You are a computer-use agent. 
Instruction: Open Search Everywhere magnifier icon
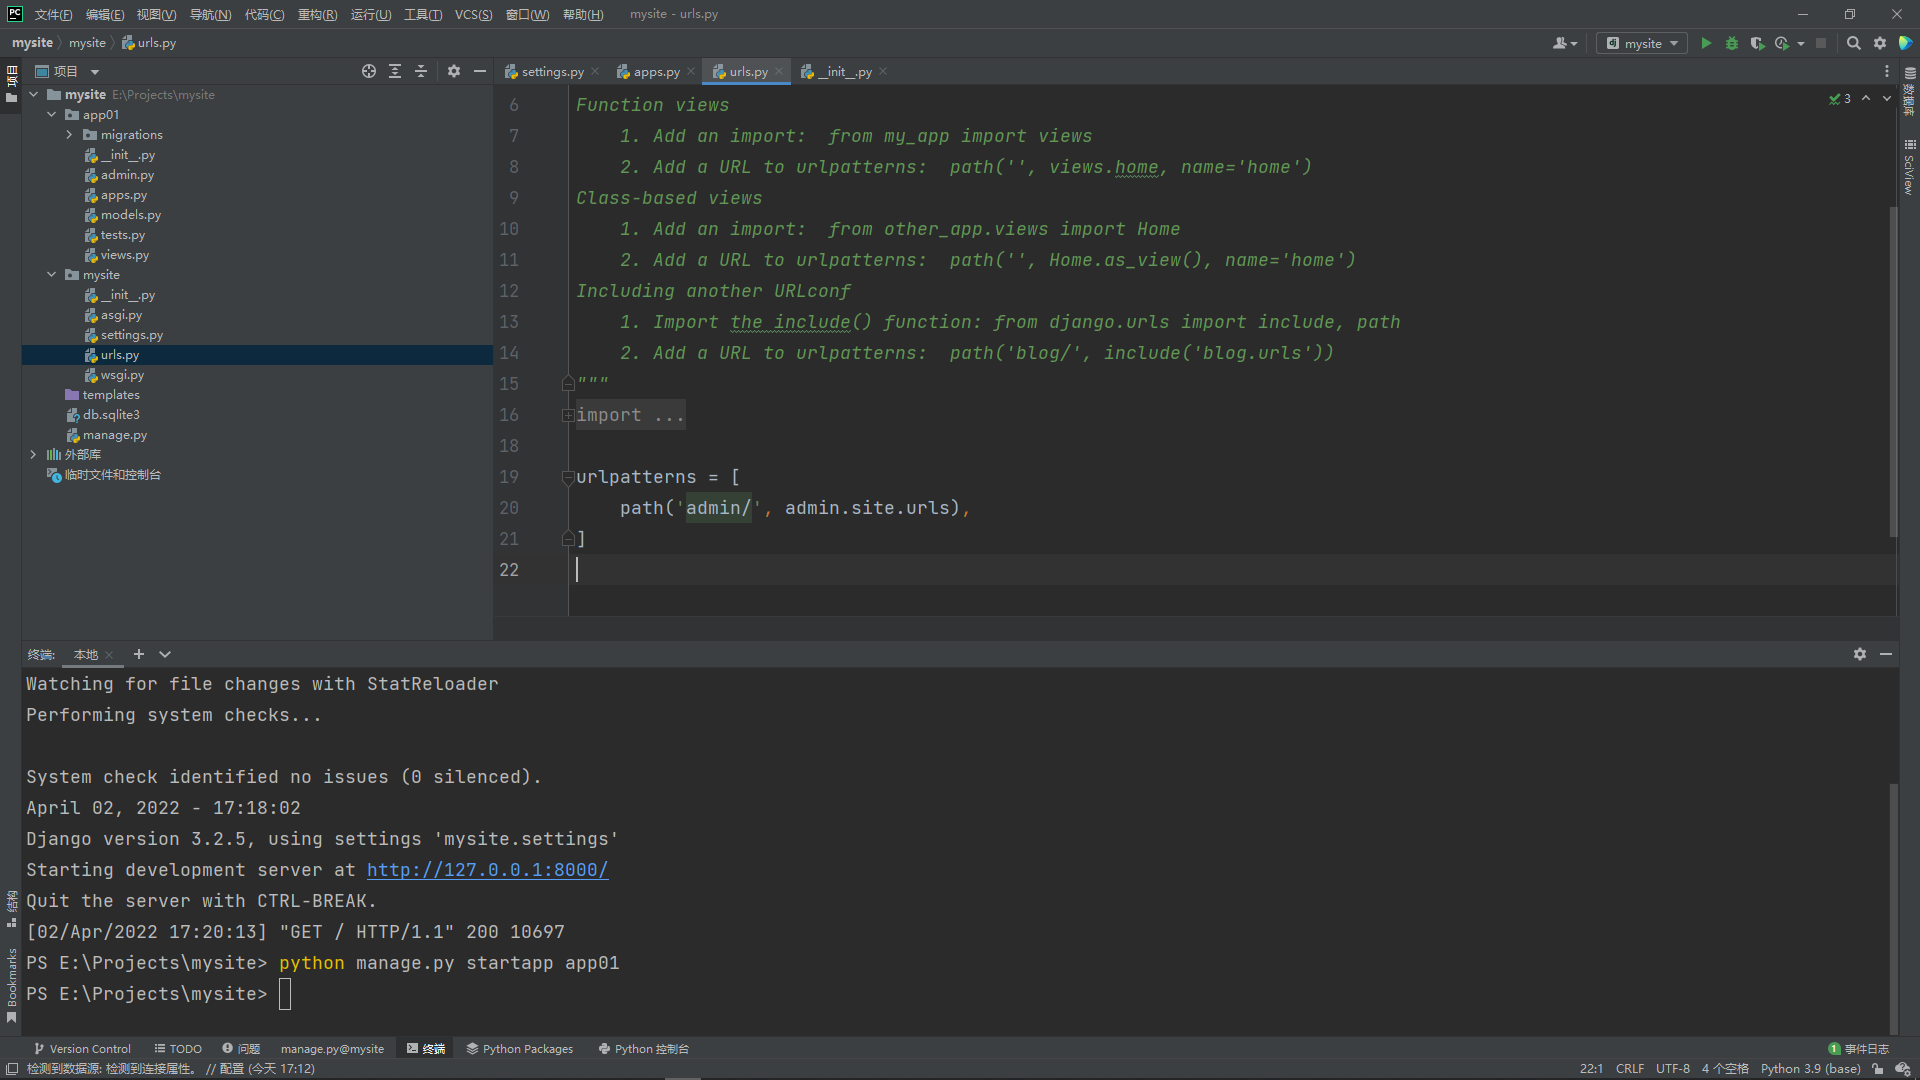click(1853, 43)
